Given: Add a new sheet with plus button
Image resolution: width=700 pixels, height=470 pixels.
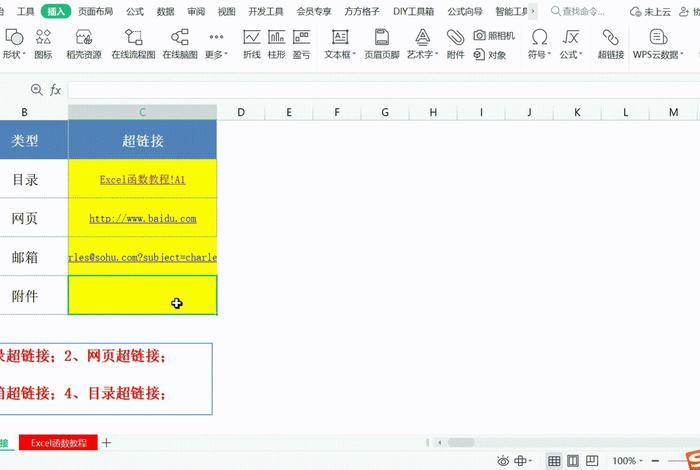Looking at the screenshot, I should pyautogui.click(x=106, y=443).
